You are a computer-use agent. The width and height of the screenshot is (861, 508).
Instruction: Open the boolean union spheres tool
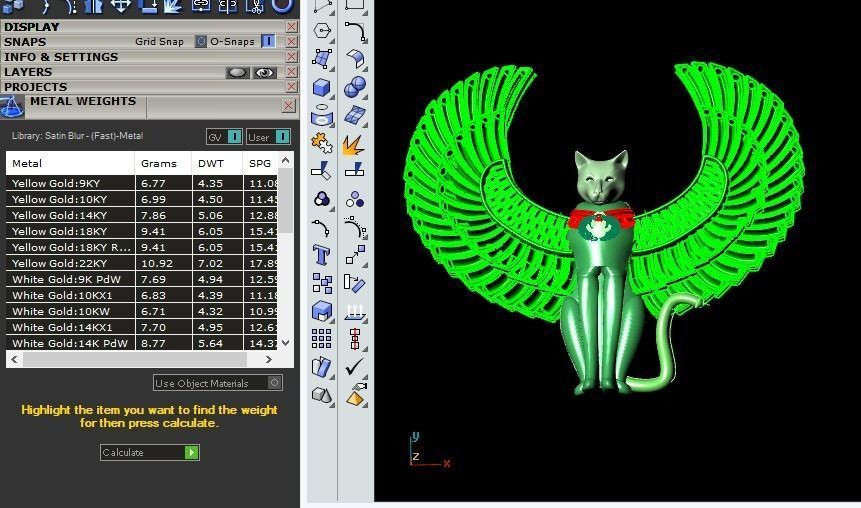coord(355,87)
